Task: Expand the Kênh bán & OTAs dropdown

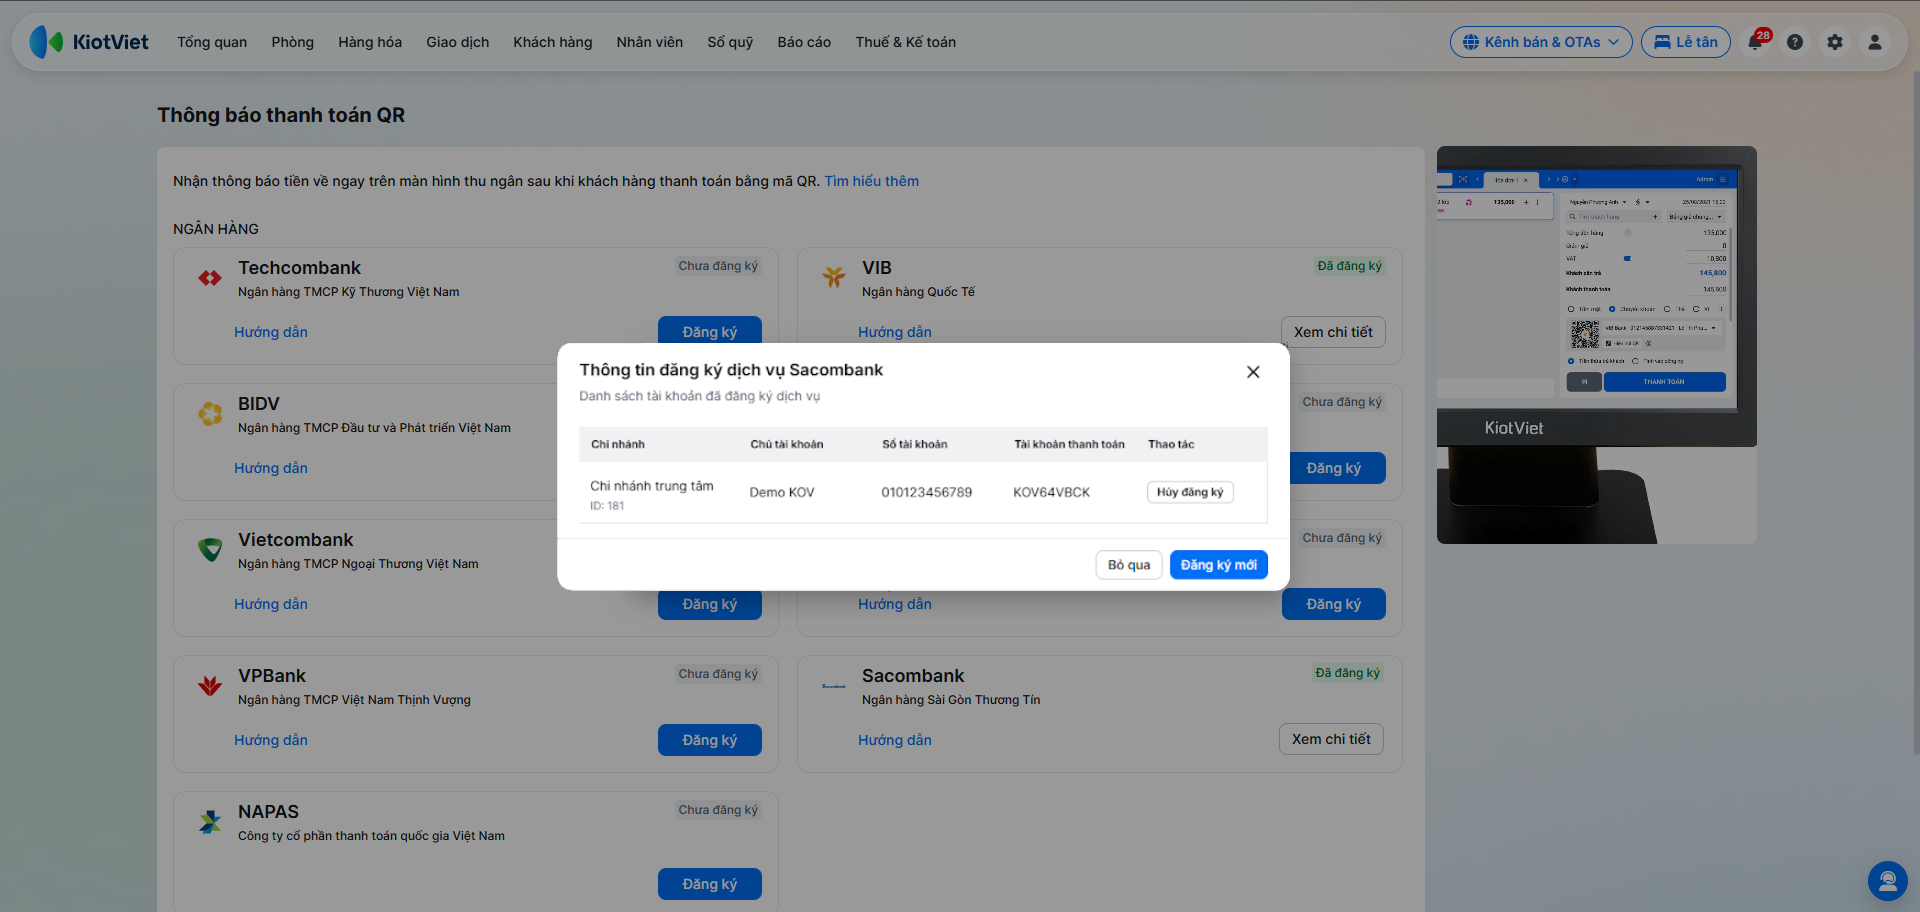Action: (x=1541, y=42)
